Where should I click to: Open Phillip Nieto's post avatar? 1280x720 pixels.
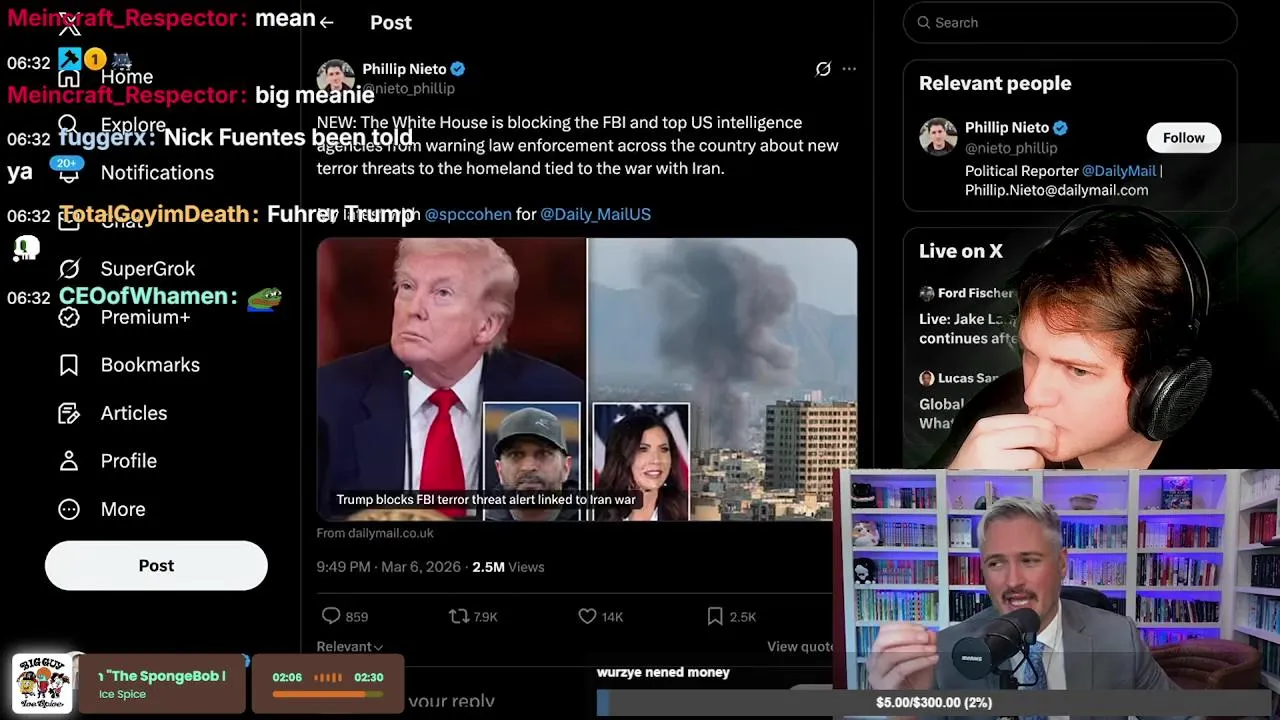coord(336,78)
